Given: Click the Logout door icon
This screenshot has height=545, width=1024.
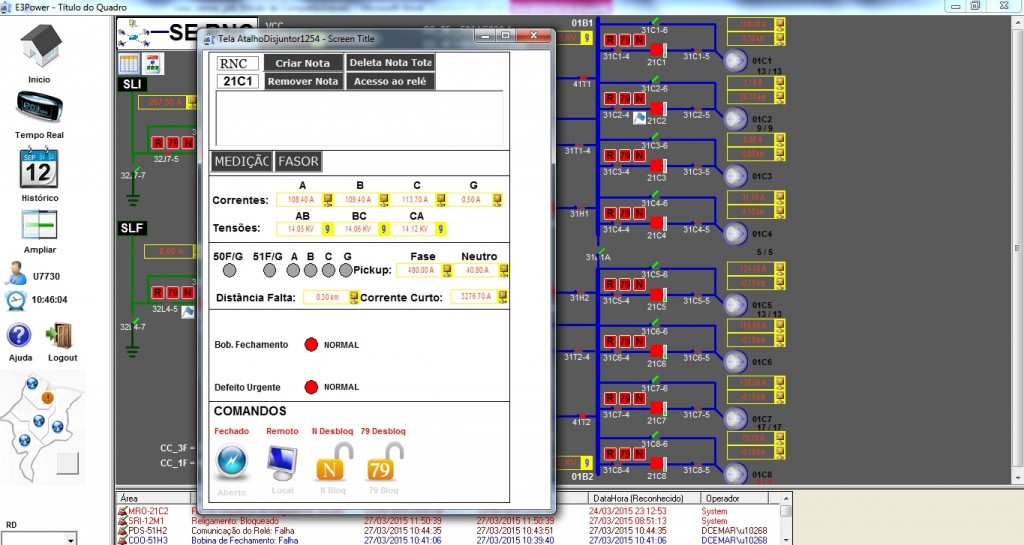Looking at the screenshot, I should pos(61,335).
